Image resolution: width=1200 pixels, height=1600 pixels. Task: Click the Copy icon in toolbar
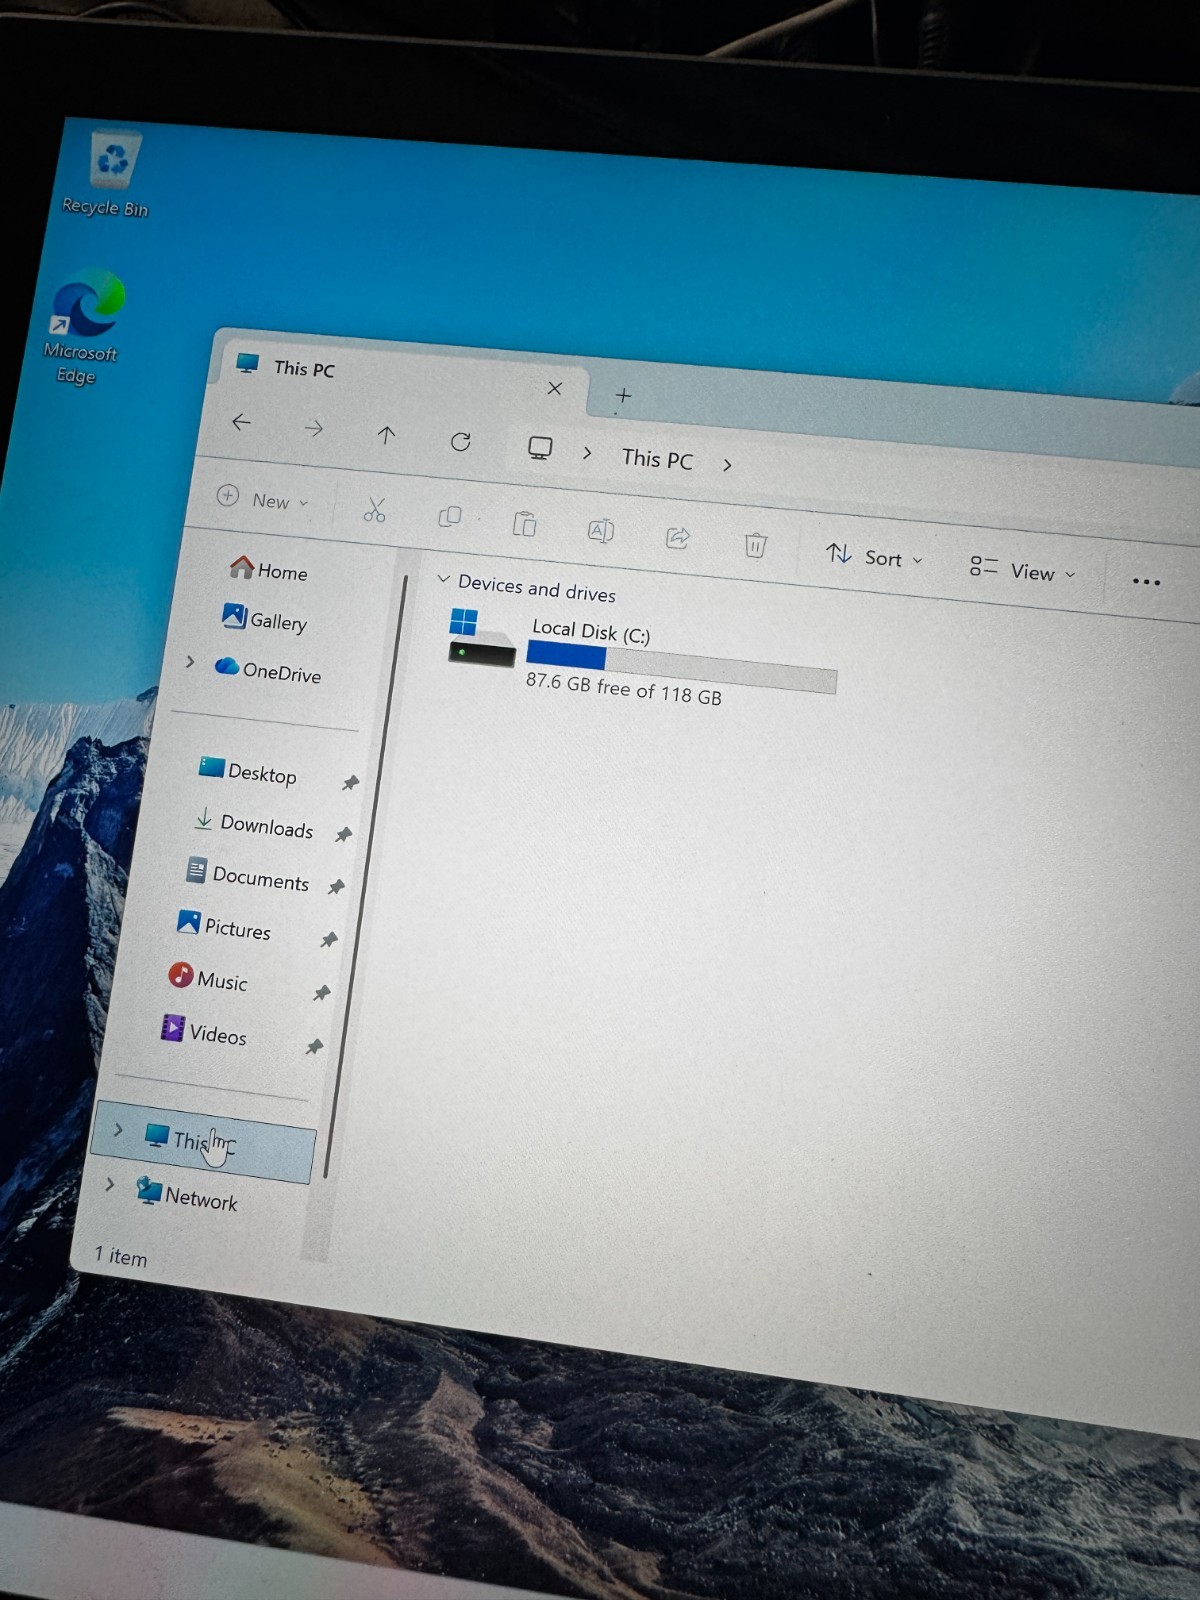(450, 517)
